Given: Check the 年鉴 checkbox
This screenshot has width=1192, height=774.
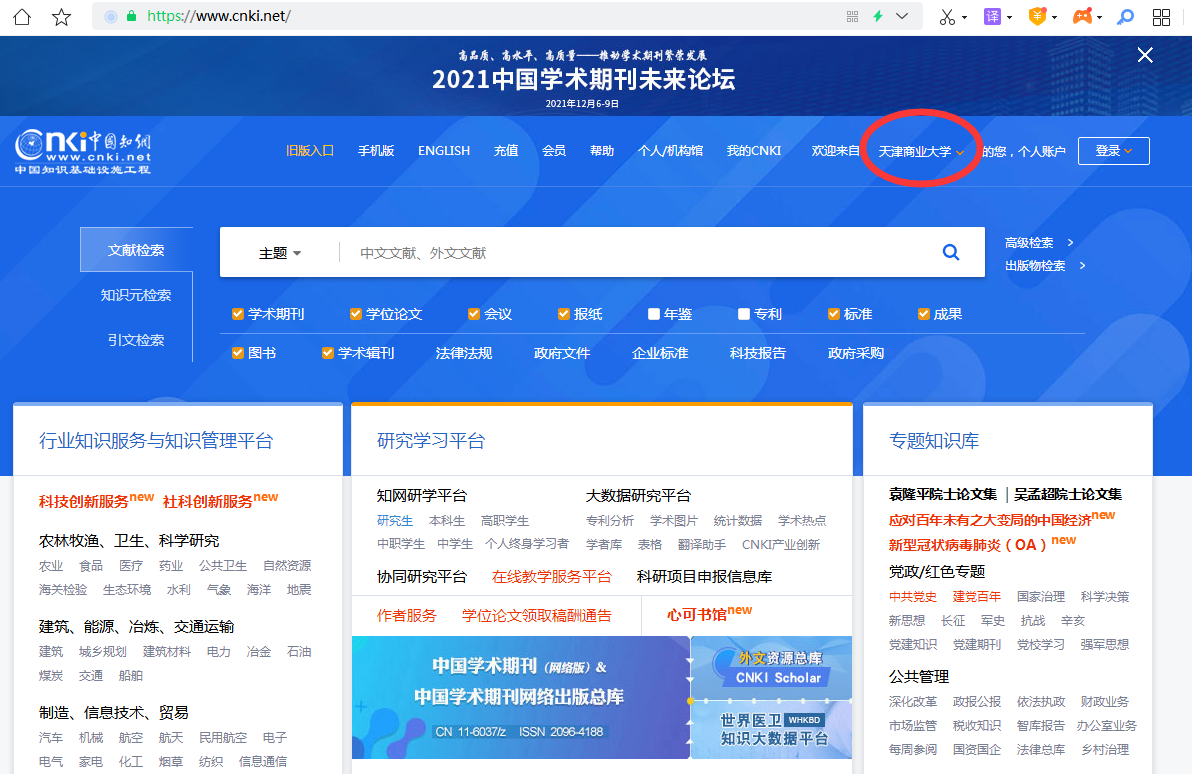Looking at the screenshot, I should [x=654, y=314].
